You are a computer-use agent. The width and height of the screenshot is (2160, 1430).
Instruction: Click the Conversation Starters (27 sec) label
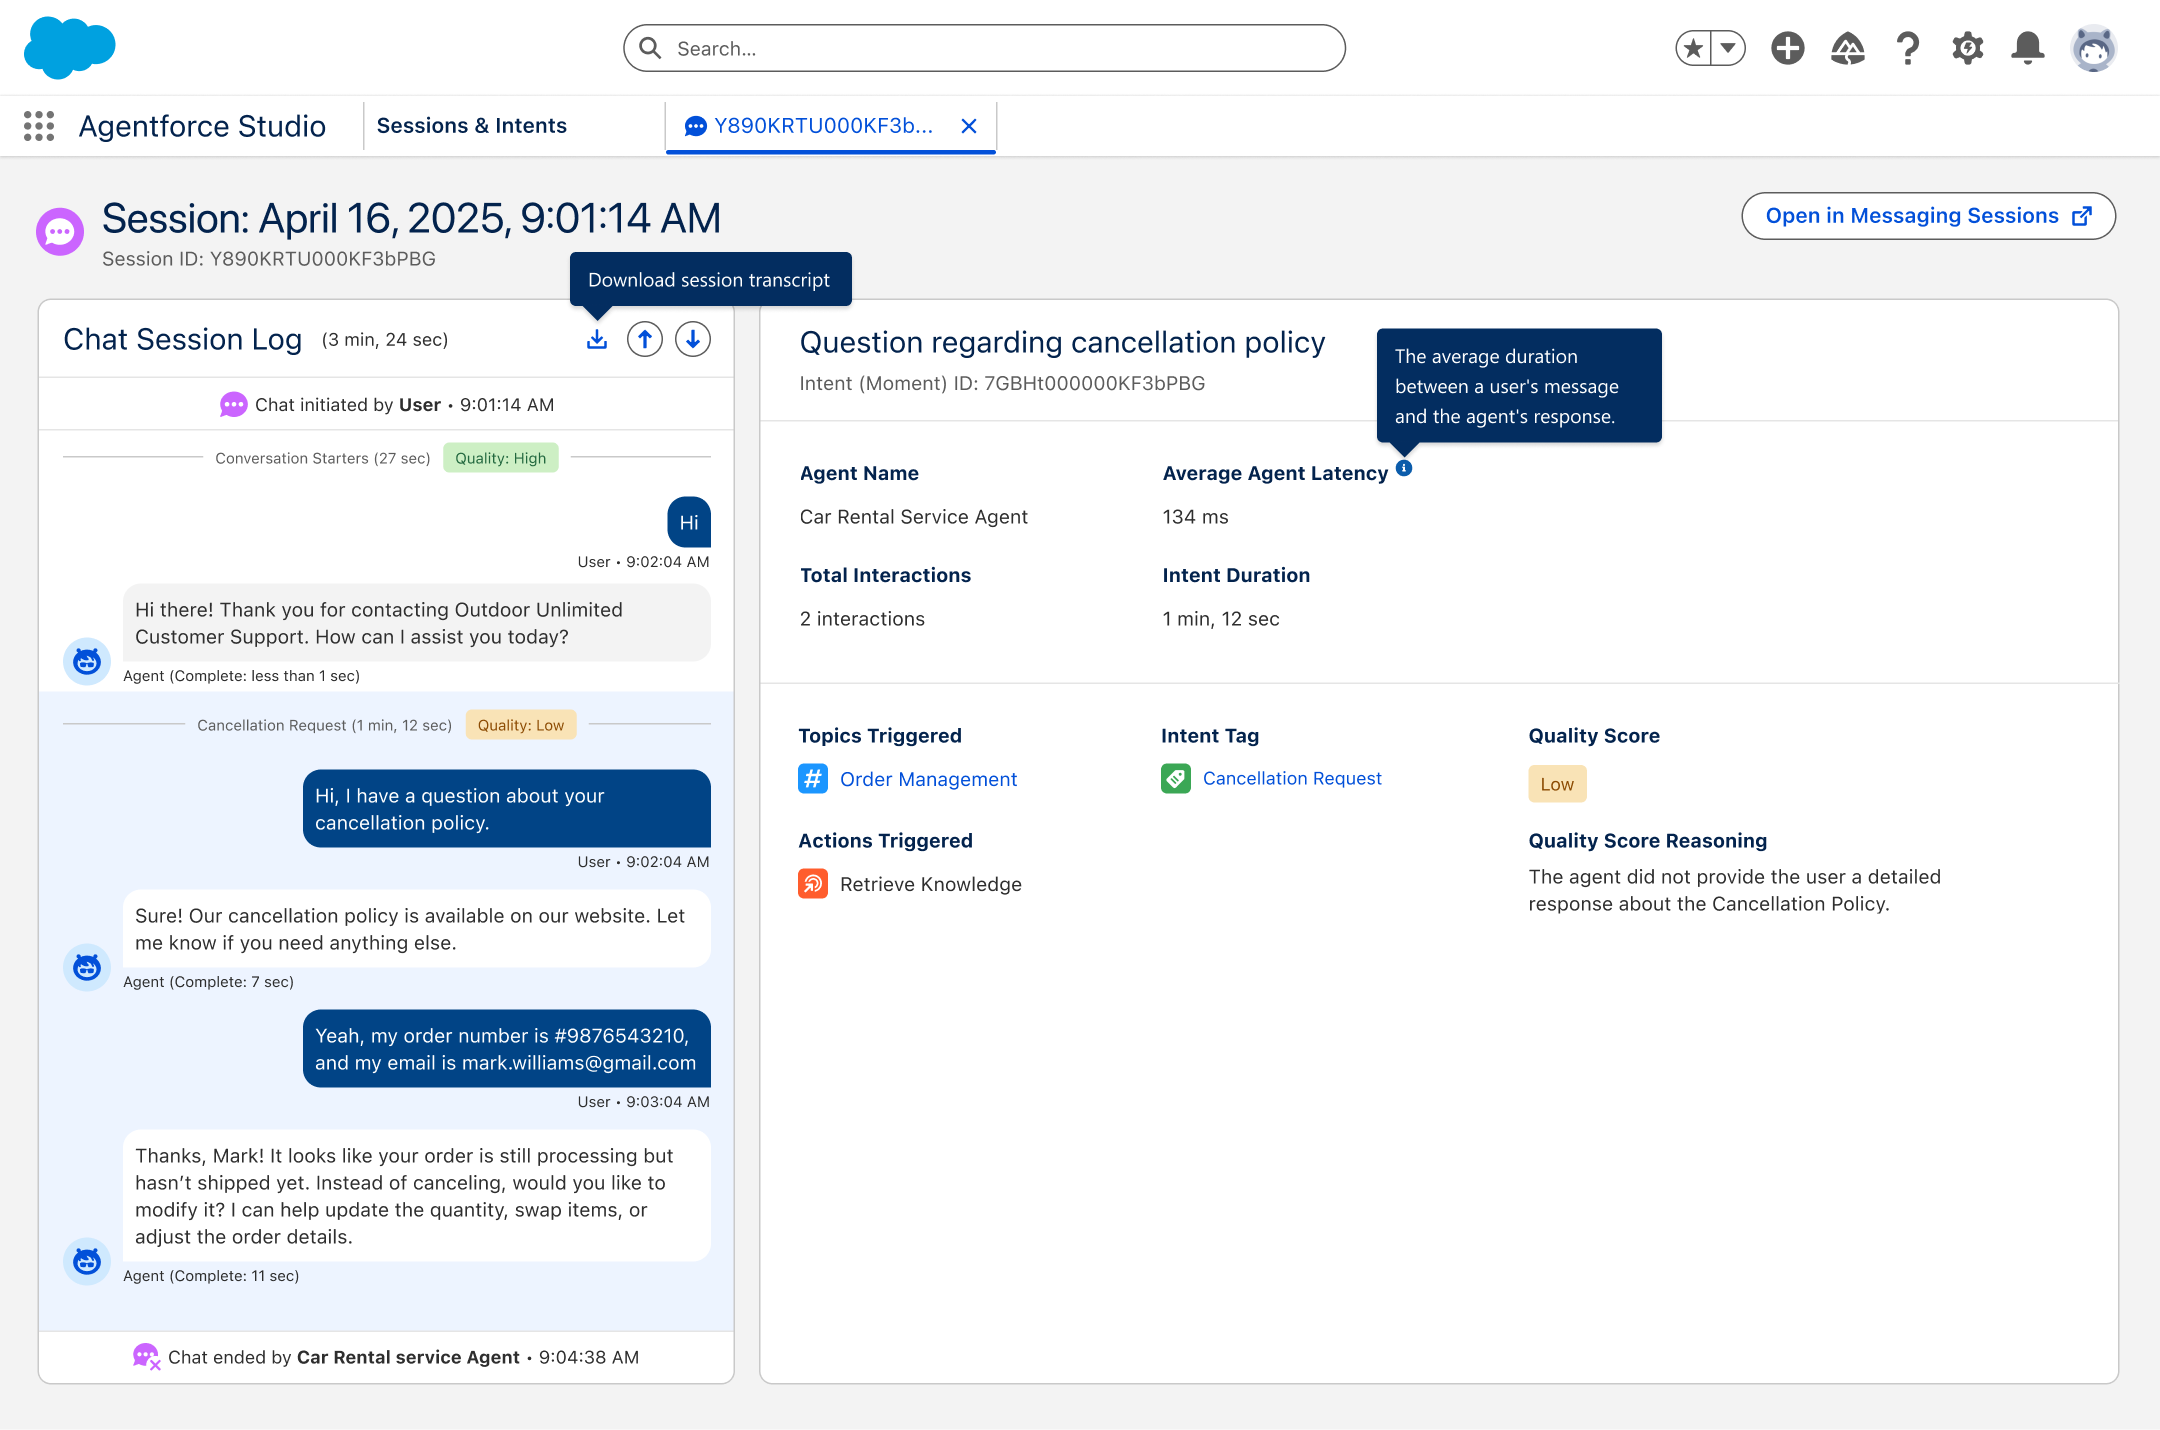pyautogui.click(x=322, y=458)
